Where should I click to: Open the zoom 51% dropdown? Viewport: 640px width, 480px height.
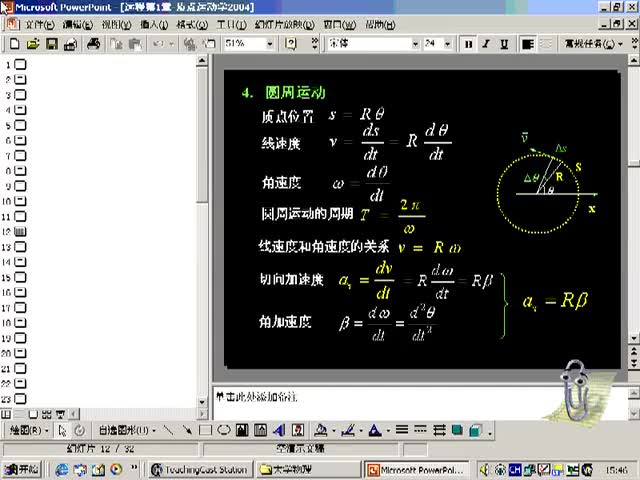pyautogui.click(x=270, y=44)
